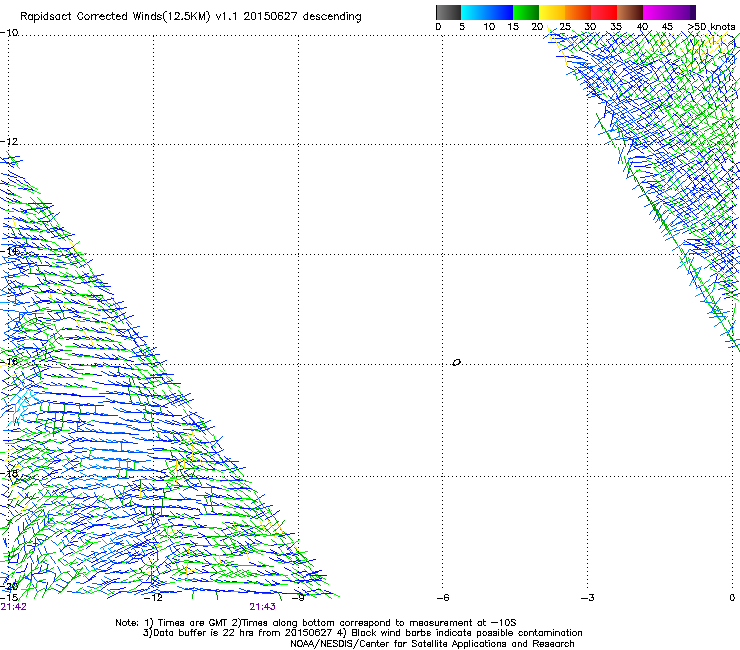Click the '40' label under color bar

coord(642,26)
